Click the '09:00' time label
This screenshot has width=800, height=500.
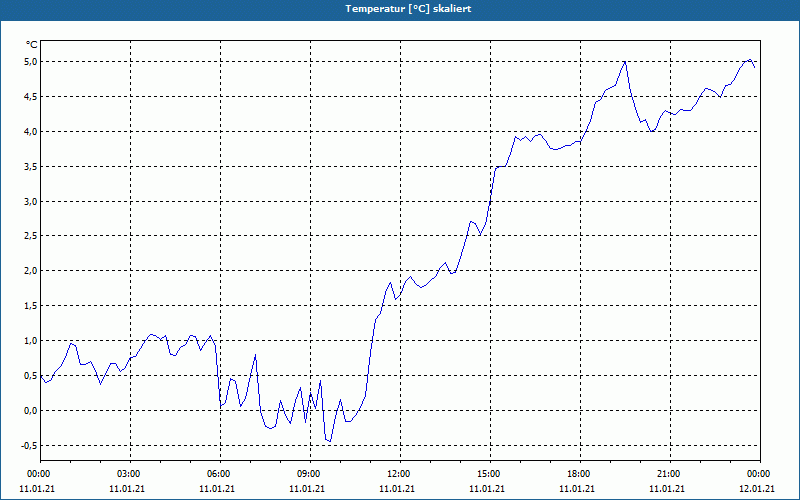click(x=308, y=474)
